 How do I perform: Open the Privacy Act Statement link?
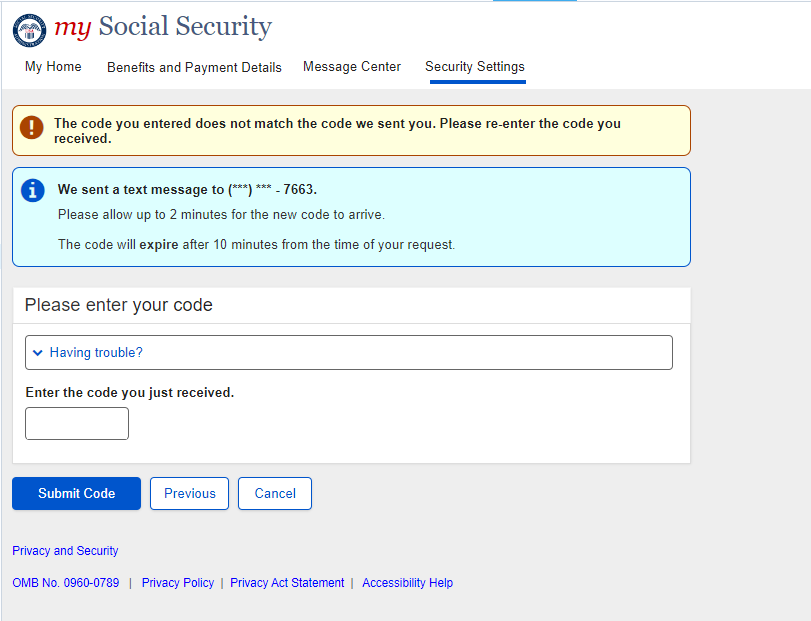tap(287, 583)
